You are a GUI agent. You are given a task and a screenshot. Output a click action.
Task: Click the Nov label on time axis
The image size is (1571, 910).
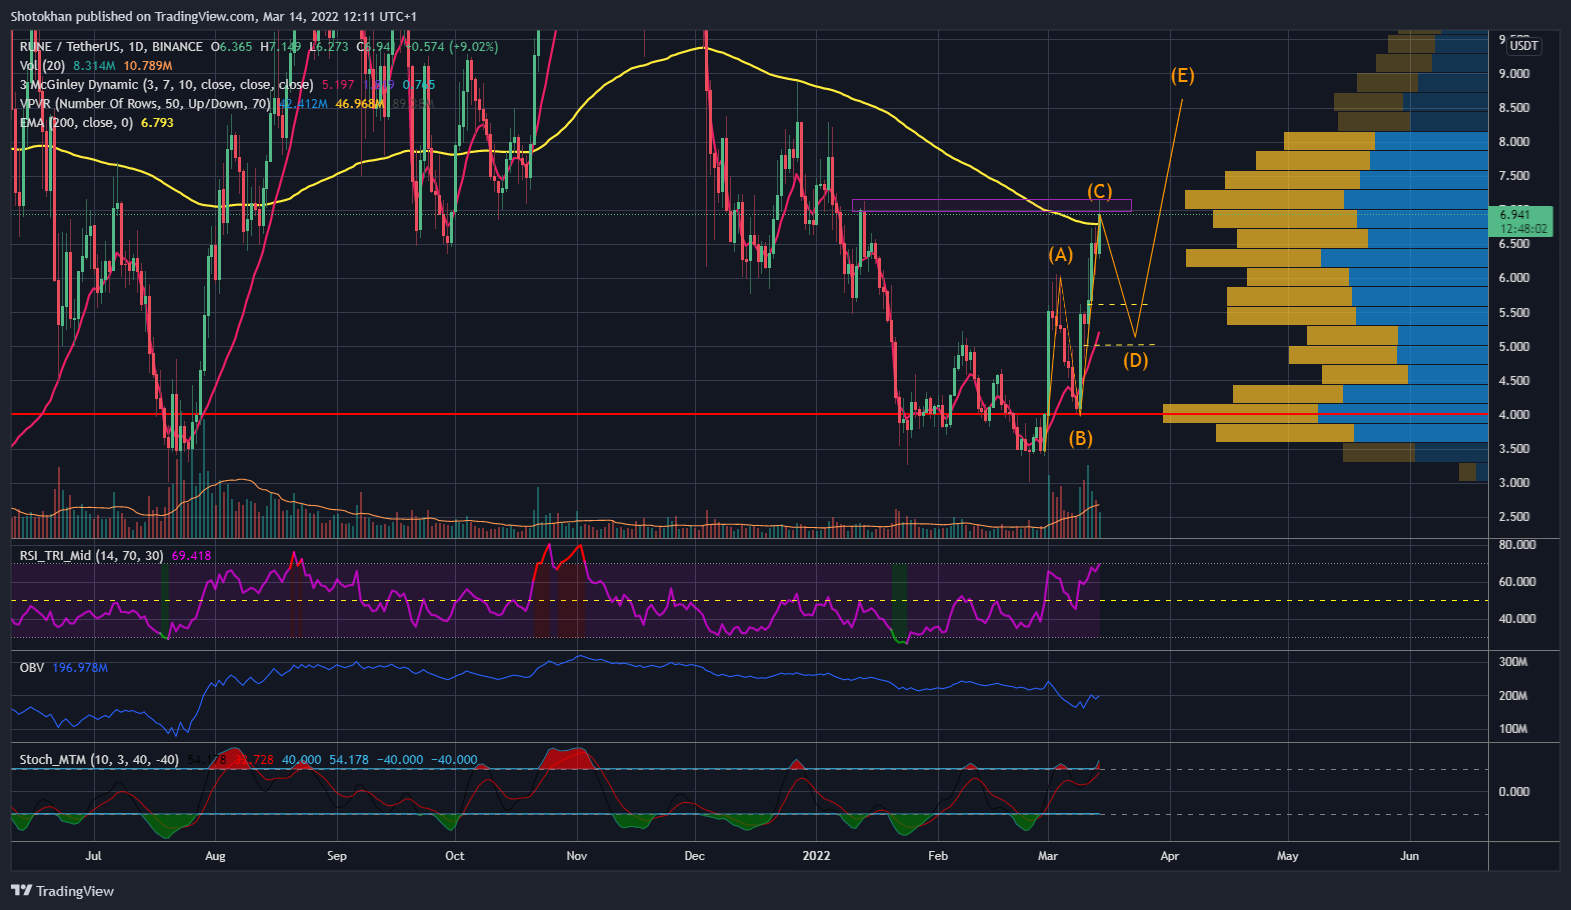pos(577,856)
